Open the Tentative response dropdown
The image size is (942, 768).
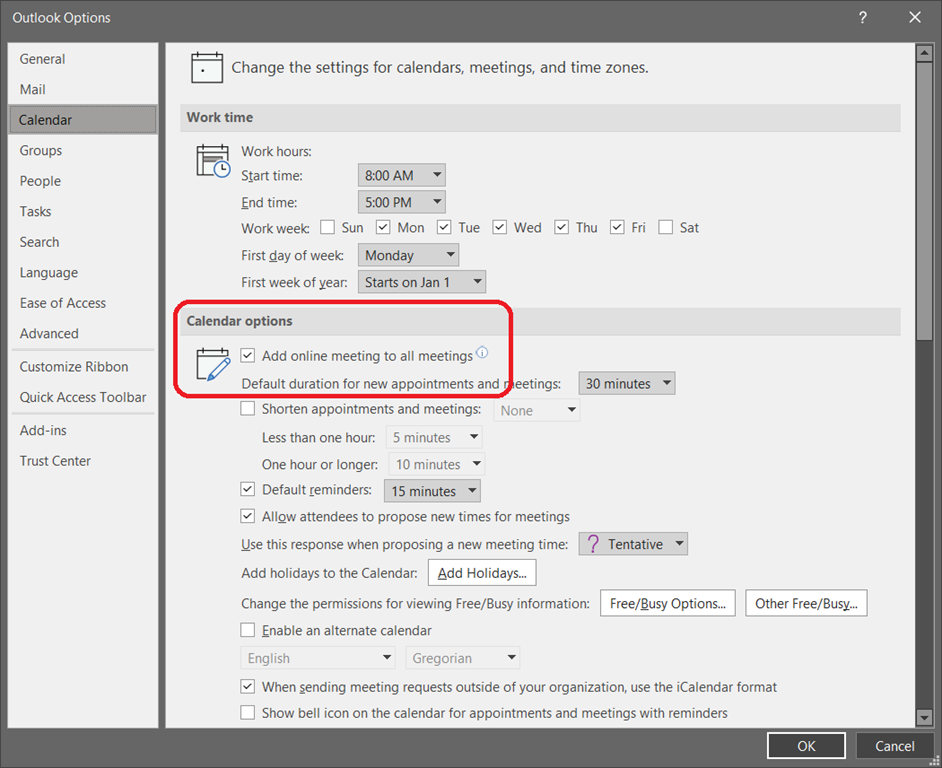tap(634, 544)
